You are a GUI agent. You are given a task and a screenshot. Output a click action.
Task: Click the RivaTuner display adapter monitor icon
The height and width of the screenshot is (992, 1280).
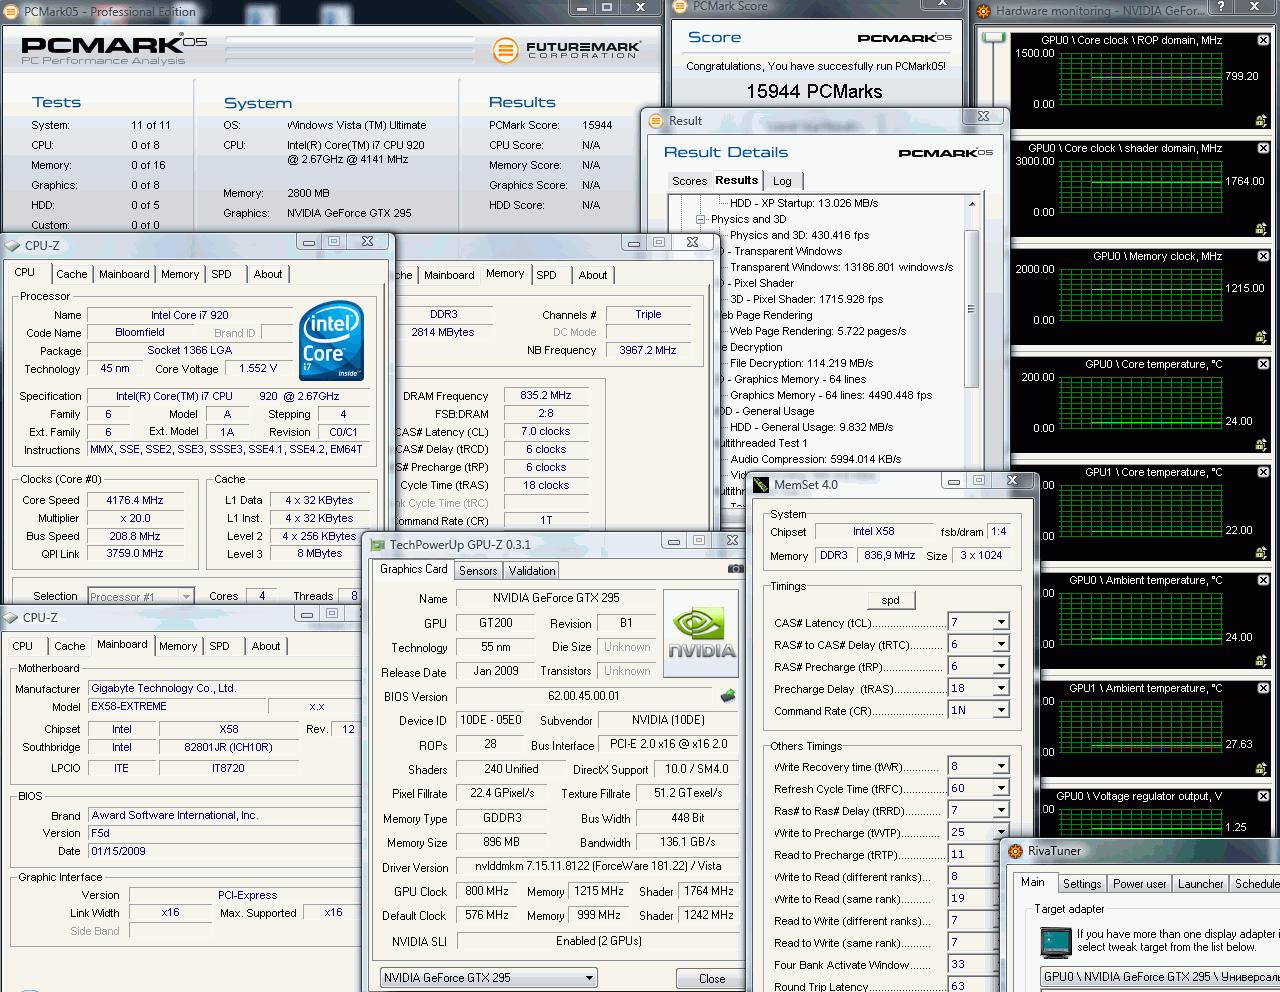[x=1055, y=942]
